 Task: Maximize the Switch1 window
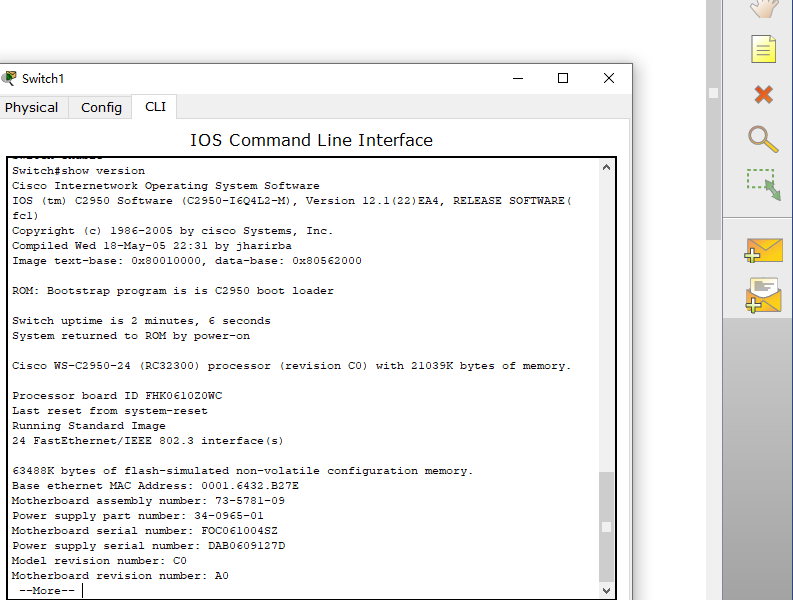coord(563,78)
